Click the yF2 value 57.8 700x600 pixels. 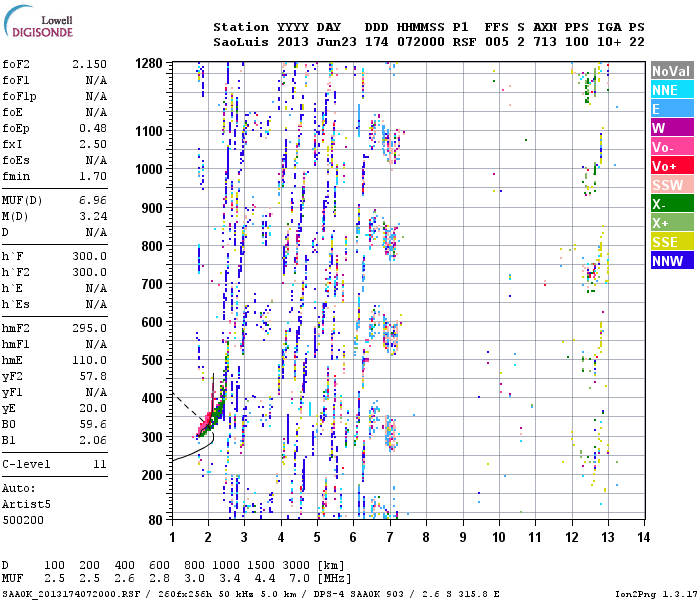coord(93,376)
